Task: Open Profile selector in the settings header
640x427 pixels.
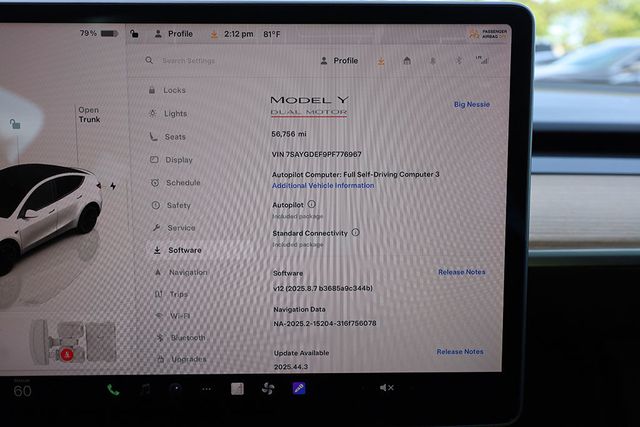Action: pos(339,61)
